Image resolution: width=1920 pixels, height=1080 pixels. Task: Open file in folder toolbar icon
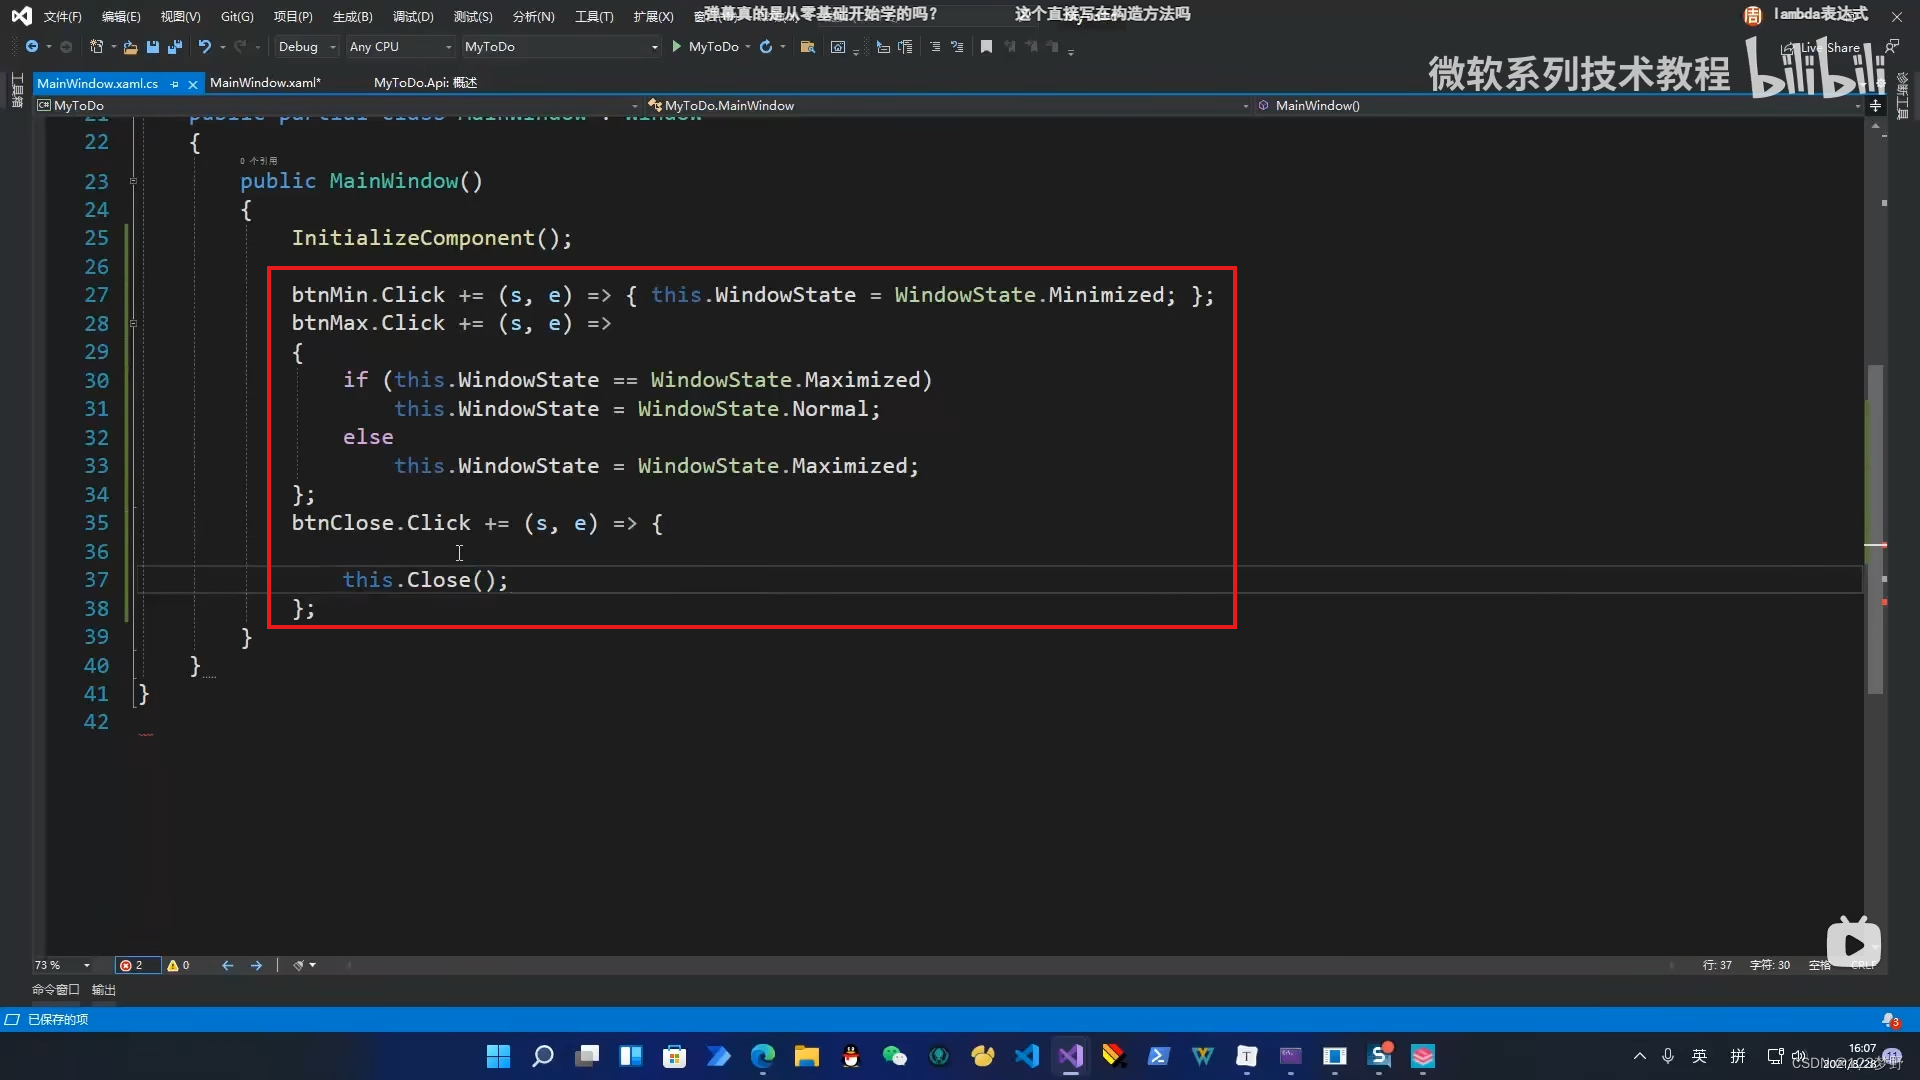(x=807, y=47)
